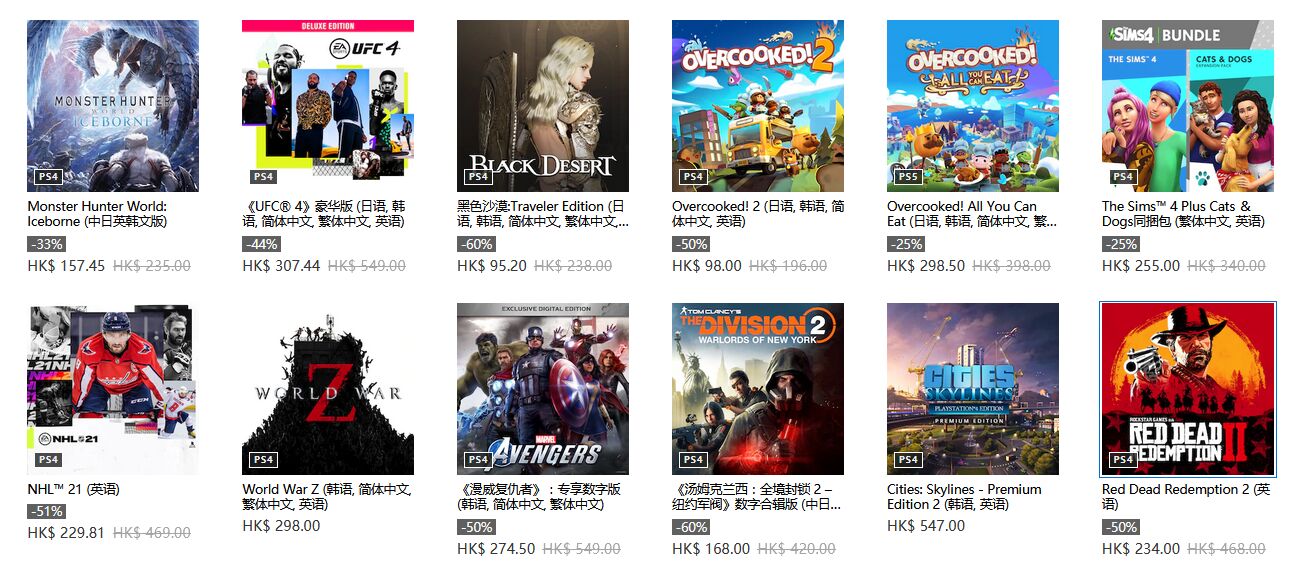The image size is (1293, 577).
Task: Open the Cities: Skylines - Premium Edition 2 title link
Action: point(964,497)
